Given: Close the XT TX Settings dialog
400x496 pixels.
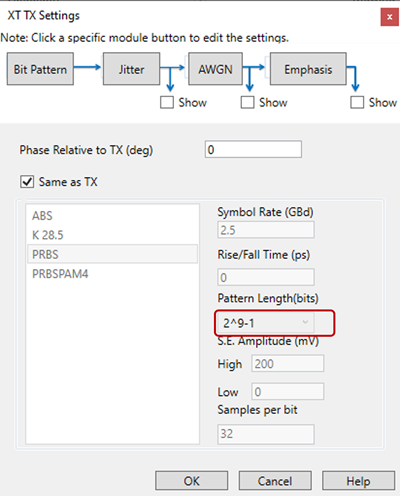Looking at the screenshot, I should [x=390, y=17].
